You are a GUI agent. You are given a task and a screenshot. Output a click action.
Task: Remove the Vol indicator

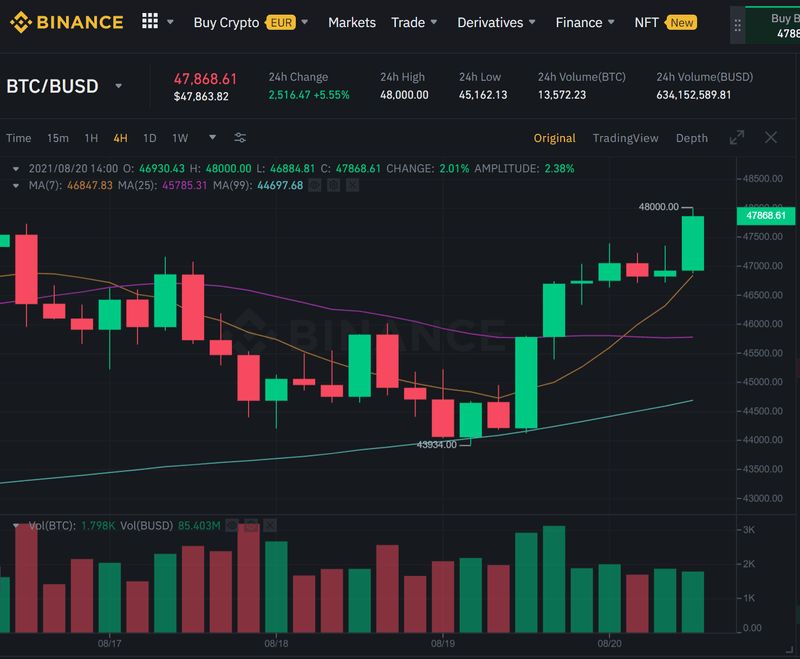[270, 525]
